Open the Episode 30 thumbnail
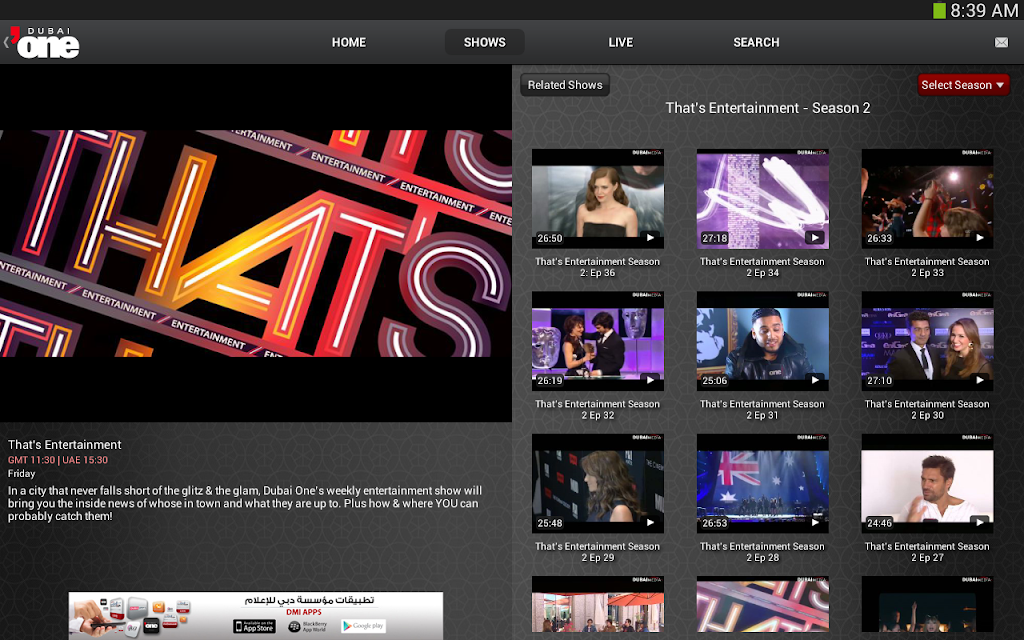Viewport: 1024px width, 640px height. [927, 341]
